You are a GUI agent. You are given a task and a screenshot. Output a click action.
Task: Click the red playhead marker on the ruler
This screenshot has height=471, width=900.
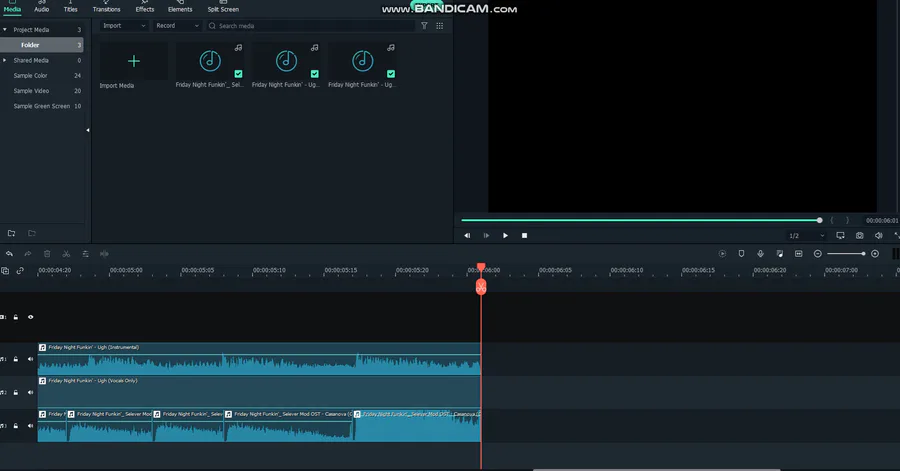click(481, 268)
